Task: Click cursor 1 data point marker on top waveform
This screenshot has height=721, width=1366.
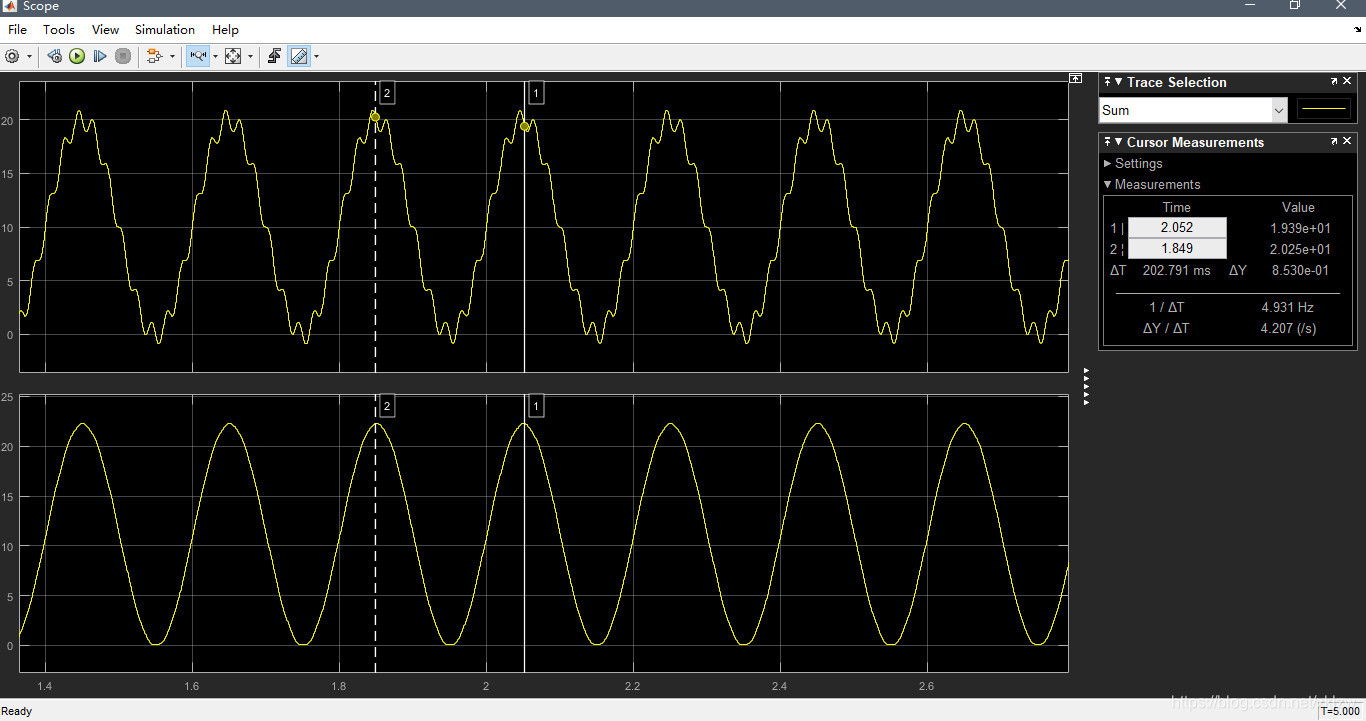Action: point(525,126)
